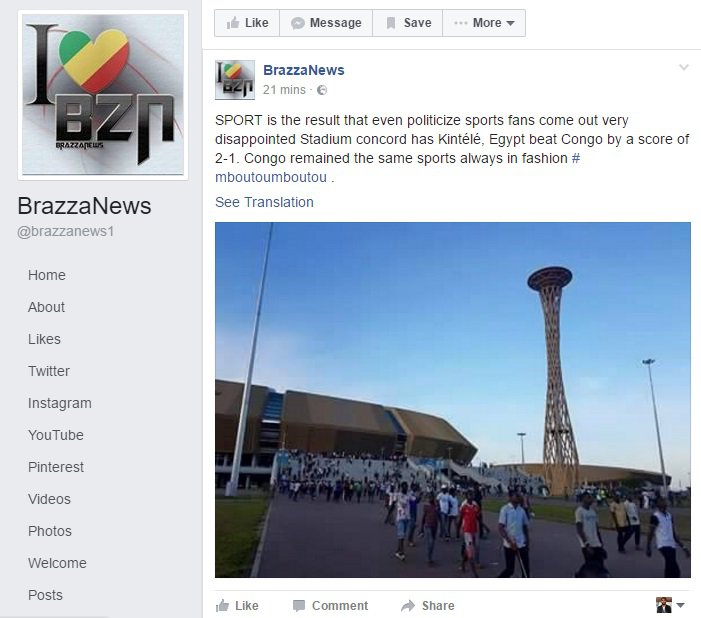Click See Translation under the post
Image resolution: width=701 pixels, height=618 pixels.
(264, 202)
